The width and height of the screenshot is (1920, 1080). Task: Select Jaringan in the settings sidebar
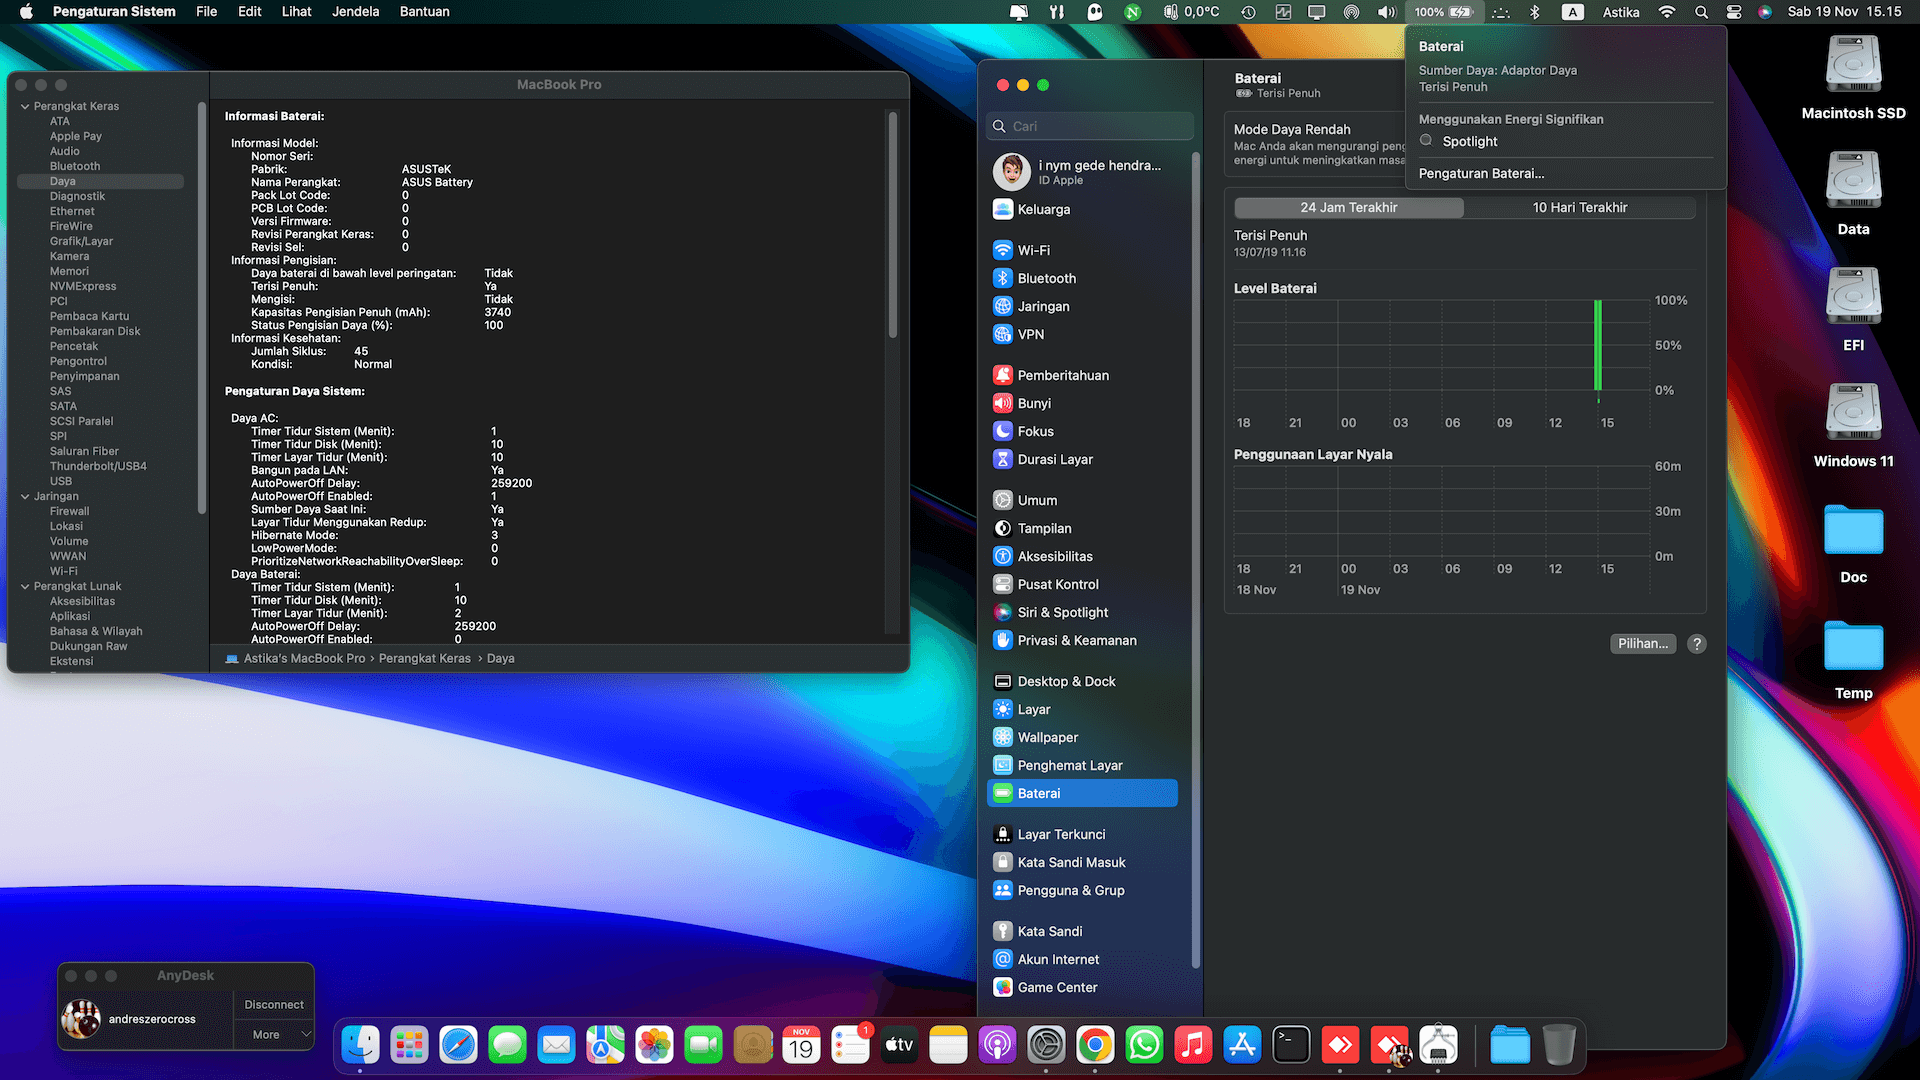1084,306
